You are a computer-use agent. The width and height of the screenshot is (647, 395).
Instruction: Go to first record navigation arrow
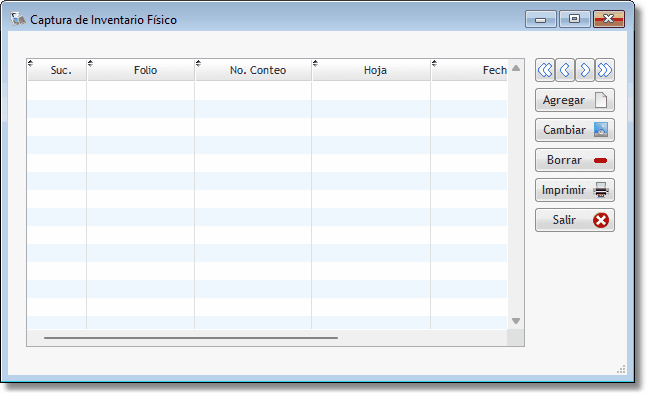[545, 70]
